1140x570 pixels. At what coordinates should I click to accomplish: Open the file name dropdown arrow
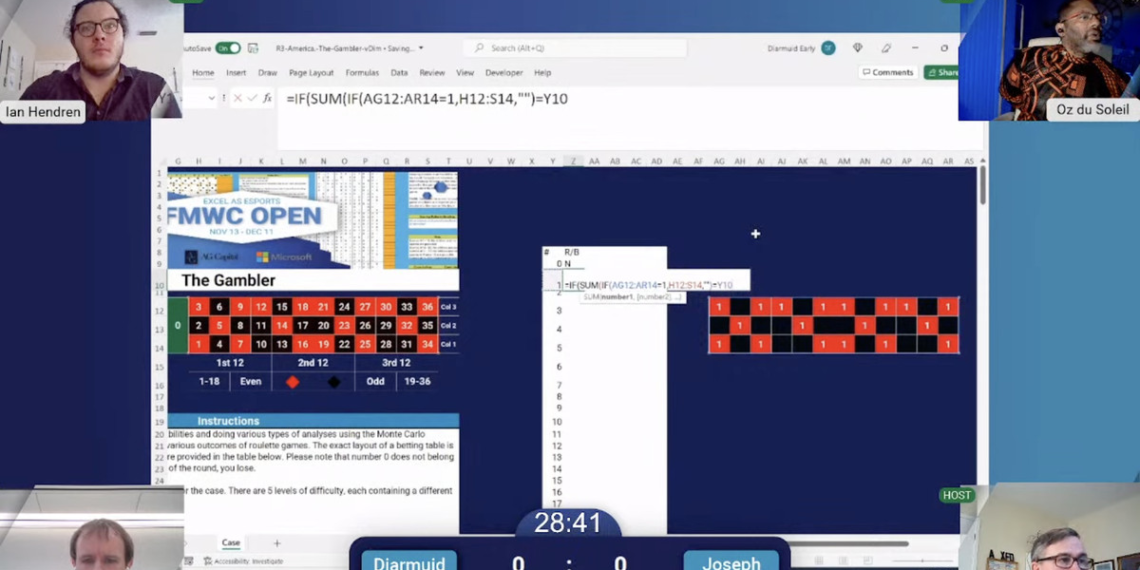421,49
